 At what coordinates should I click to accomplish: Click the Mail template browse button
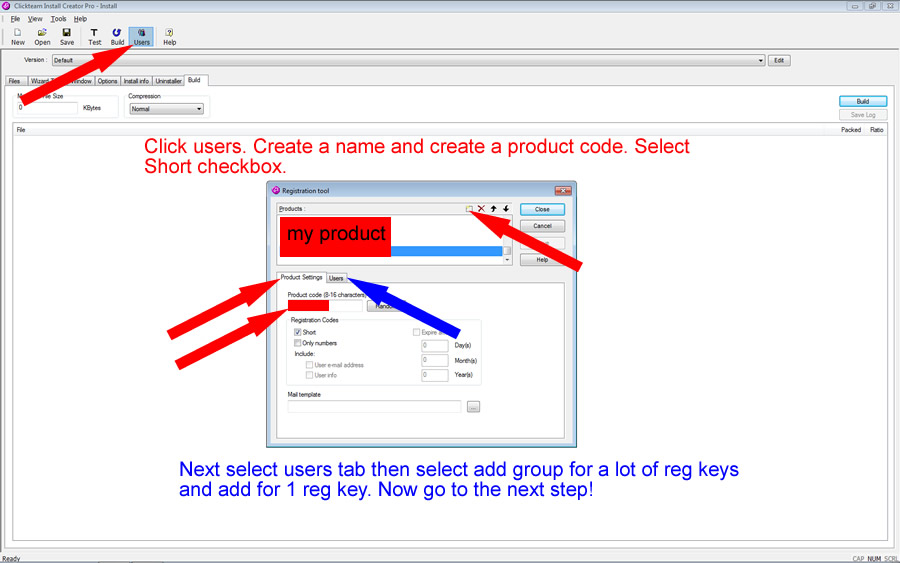[x=473, y=407]
